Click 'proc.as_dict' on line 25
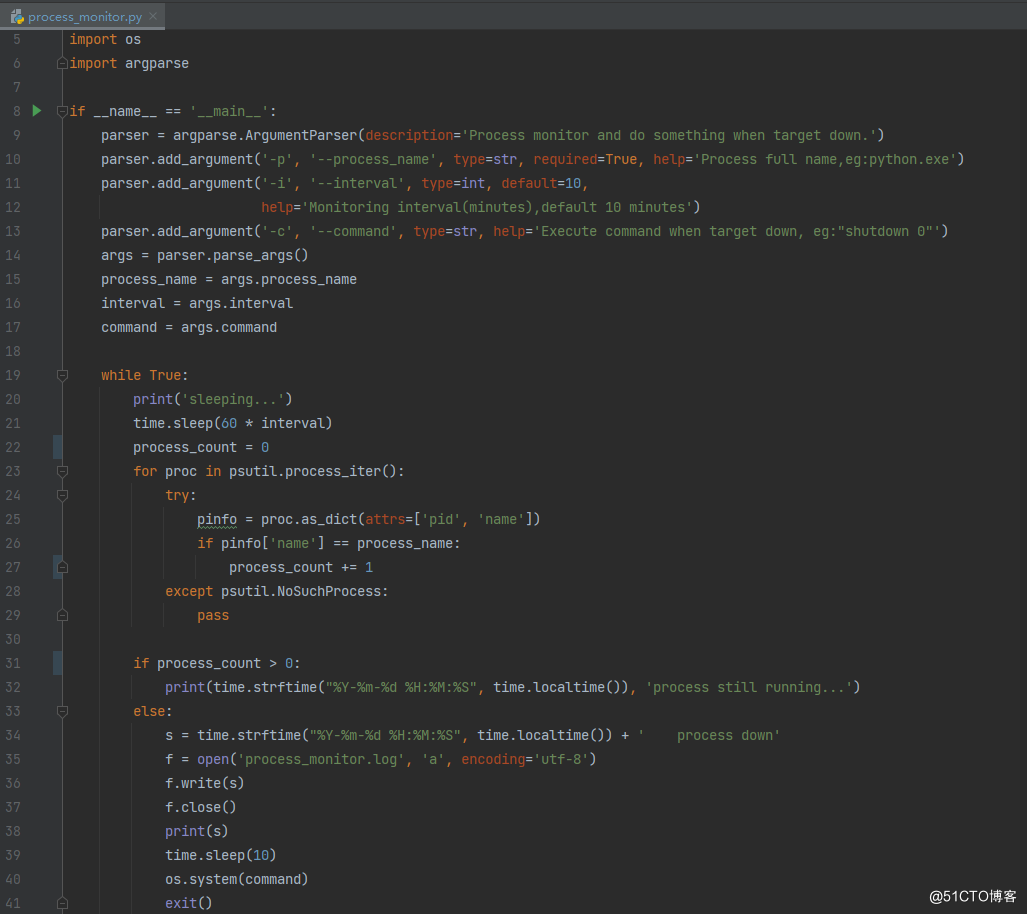Image resolution: width=1027 pixels, height=914 pixels. [308, 520]
